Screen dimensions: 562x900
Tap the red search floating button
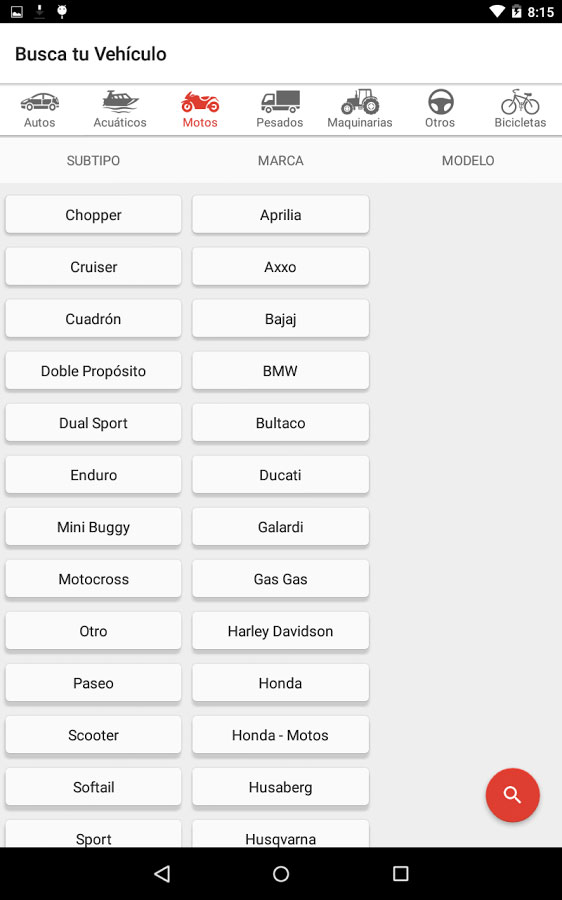[x=513, y=795]
